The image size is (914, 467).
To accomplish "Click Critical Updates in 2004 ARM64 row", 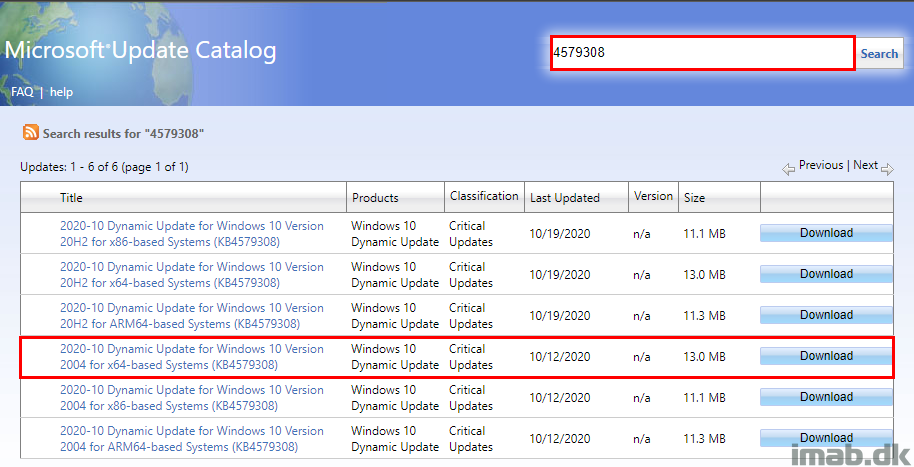I will point(471,438).
